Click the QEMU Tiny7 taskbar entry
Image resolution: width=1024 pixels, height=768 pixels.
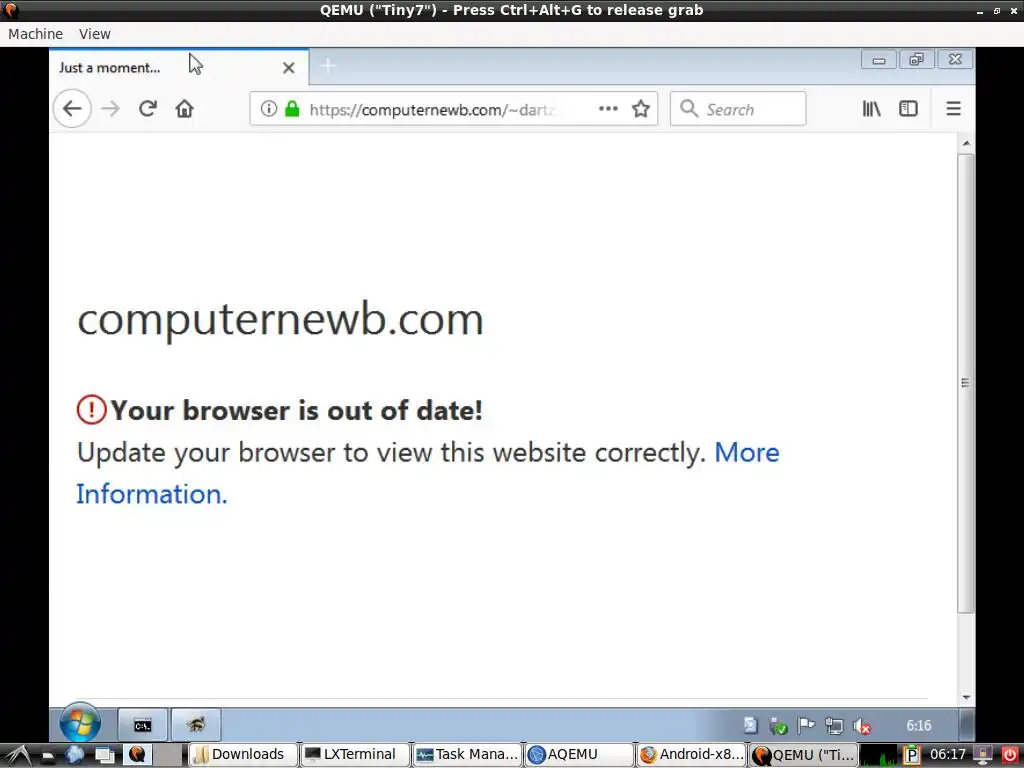803,755
